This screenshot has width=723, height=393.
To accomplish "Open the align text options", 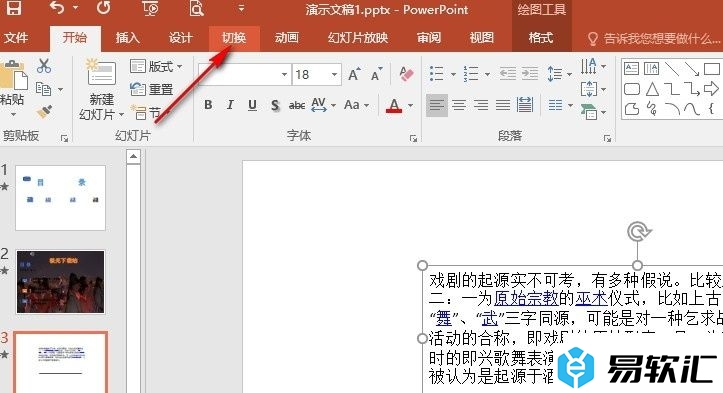I will tap(593, 89).
